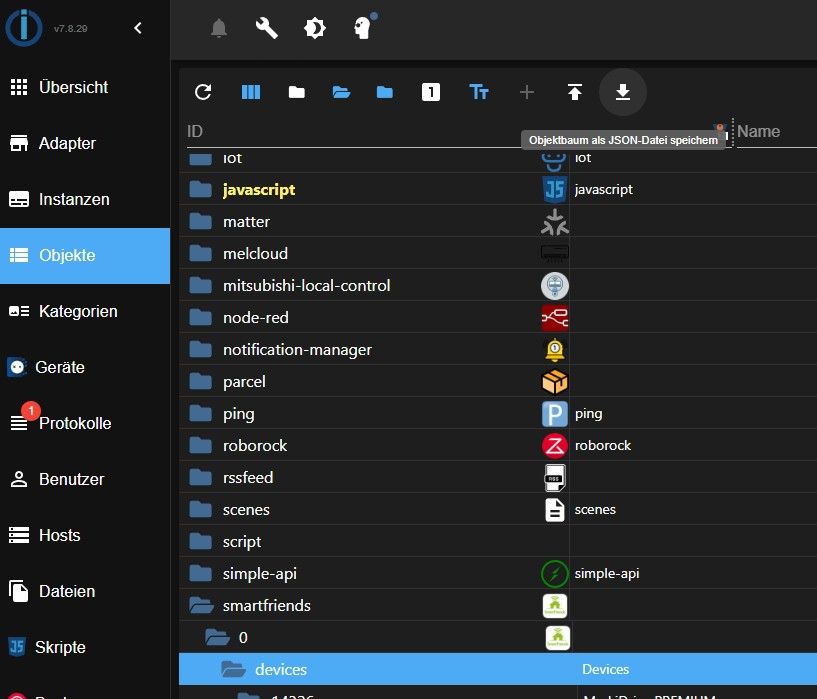
Task: Expand the javascript folder
Action: (201, 190)
